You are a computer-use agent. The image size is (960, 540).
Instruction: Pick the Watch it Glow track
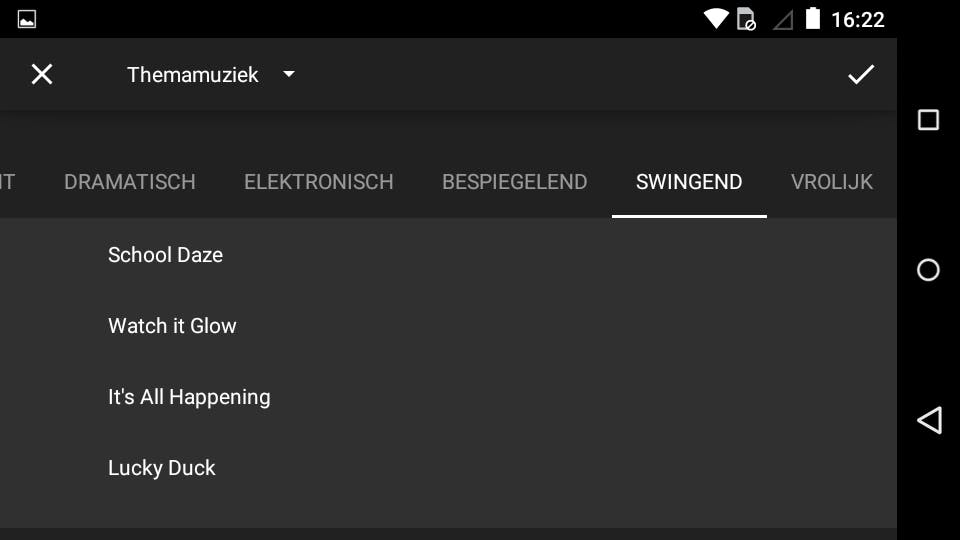tap(172, 326)
